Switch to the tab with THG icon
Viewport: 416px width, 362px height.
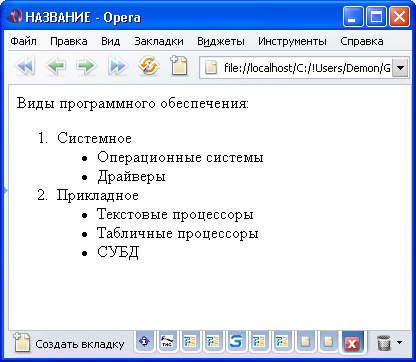[x=167, y=342]
